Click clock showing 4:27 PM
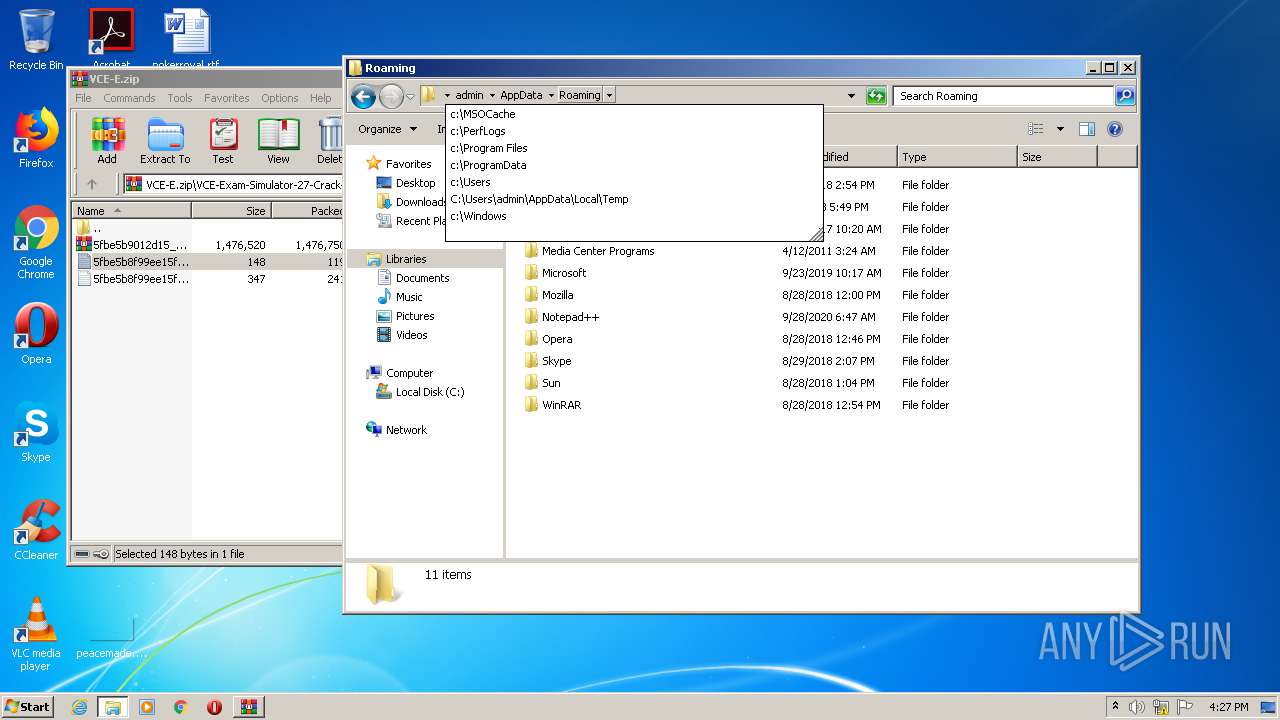Screen dimensions: 1280x720 click(x=1229, y=707)
